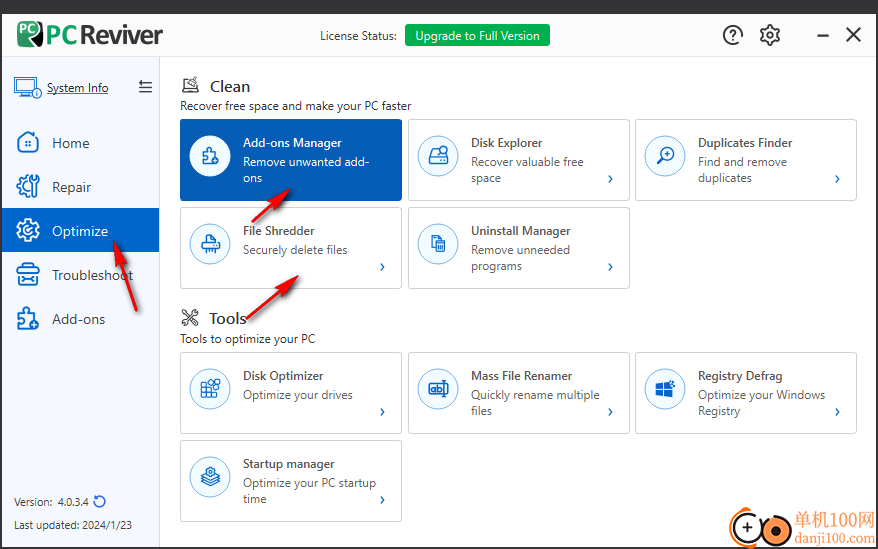Click the System Info monitor icon
878x549 pixels.
[x=27, y=88]
